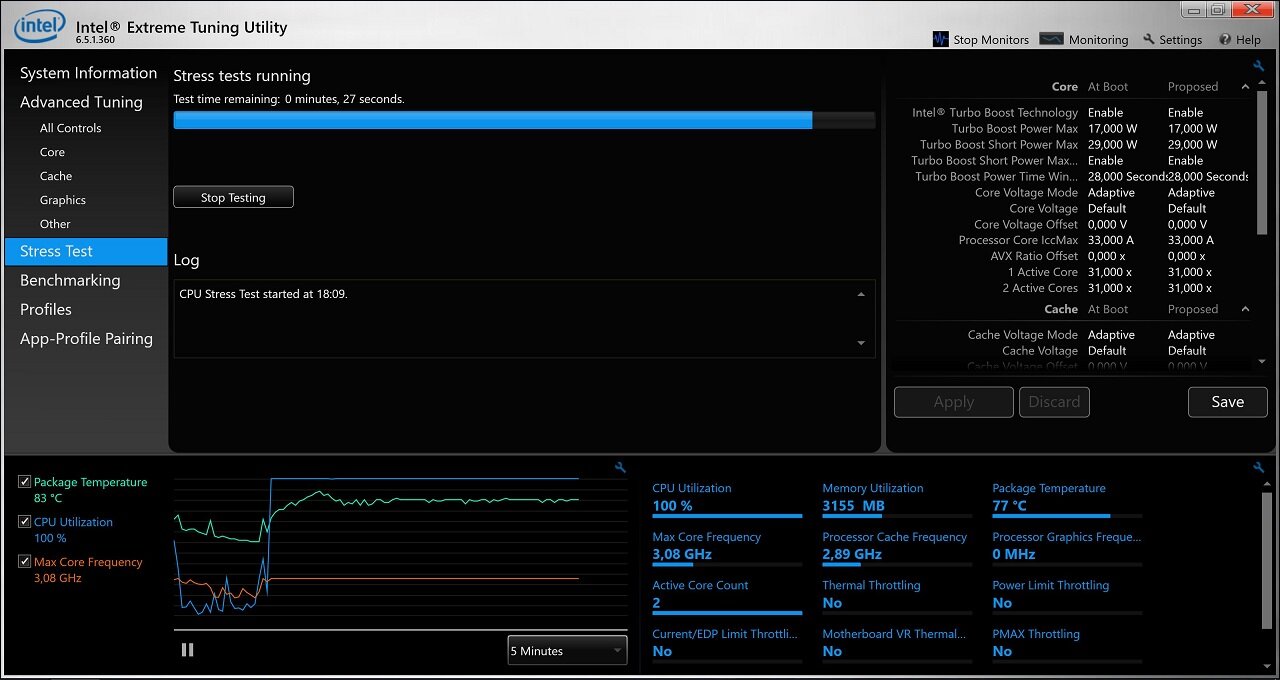
Task: Click the AVX Ratio Offset row label
Action: (x=1034, y=257)
